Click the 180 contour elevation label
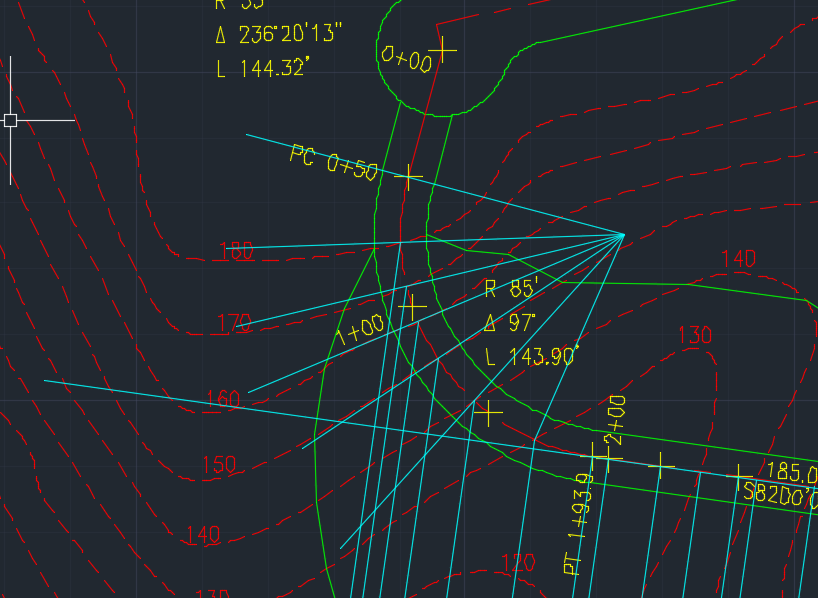The height and width of the screenshot is (598, 818). pos(236,252)
